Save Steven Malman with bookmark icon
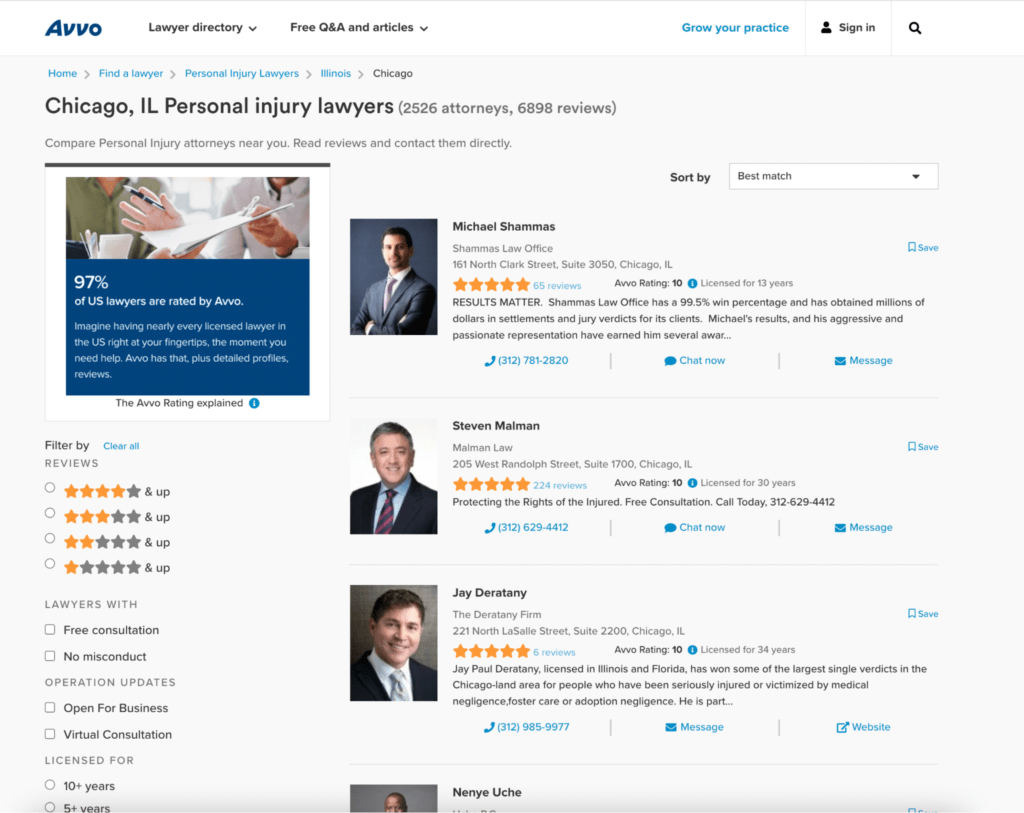 tap(912, 447)
